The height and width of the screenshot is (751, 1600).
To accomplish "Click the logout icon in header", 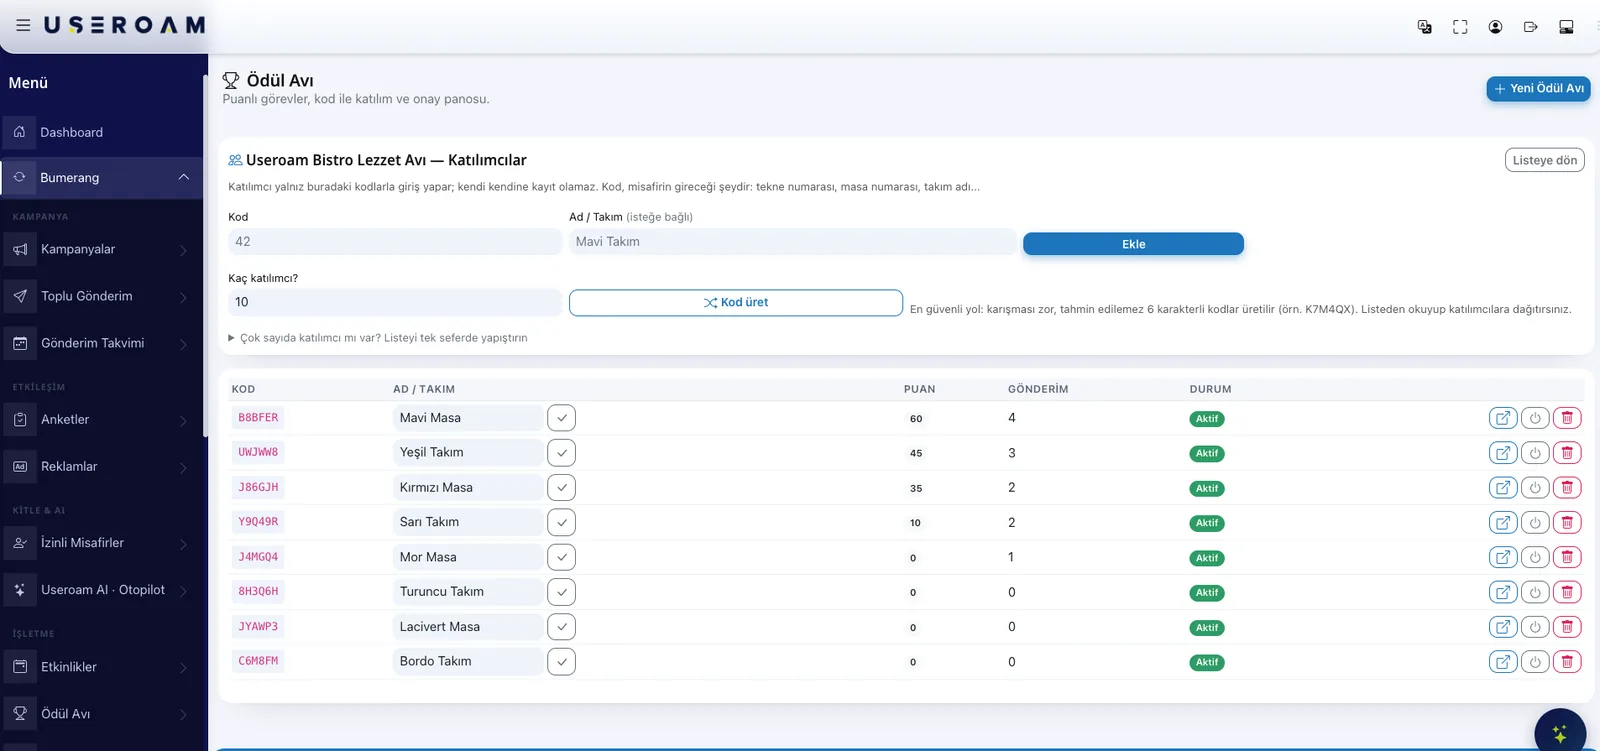I will (1530, 27).
